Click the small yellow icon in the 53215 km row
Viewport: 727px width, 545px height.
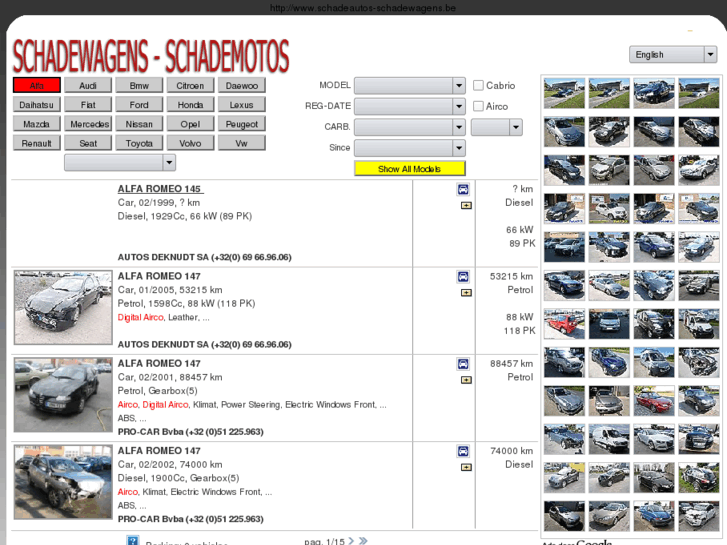(466, 293)
